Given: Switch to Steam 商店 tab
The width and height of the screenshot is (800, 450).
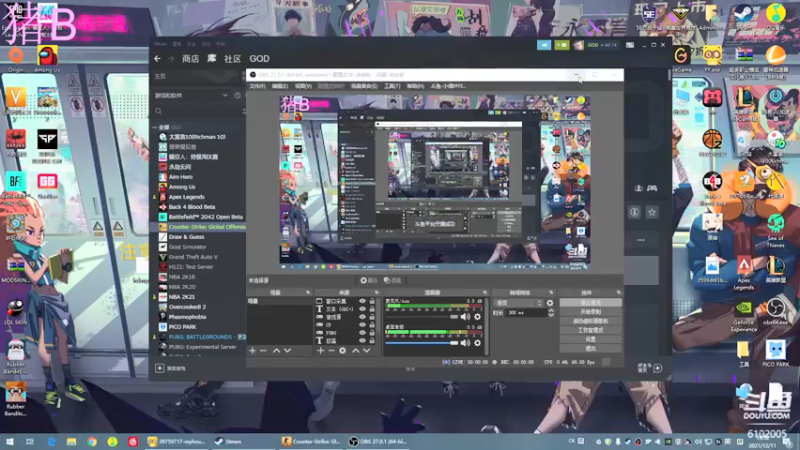Looking at the screenshot, I should [x=190, y=59].
